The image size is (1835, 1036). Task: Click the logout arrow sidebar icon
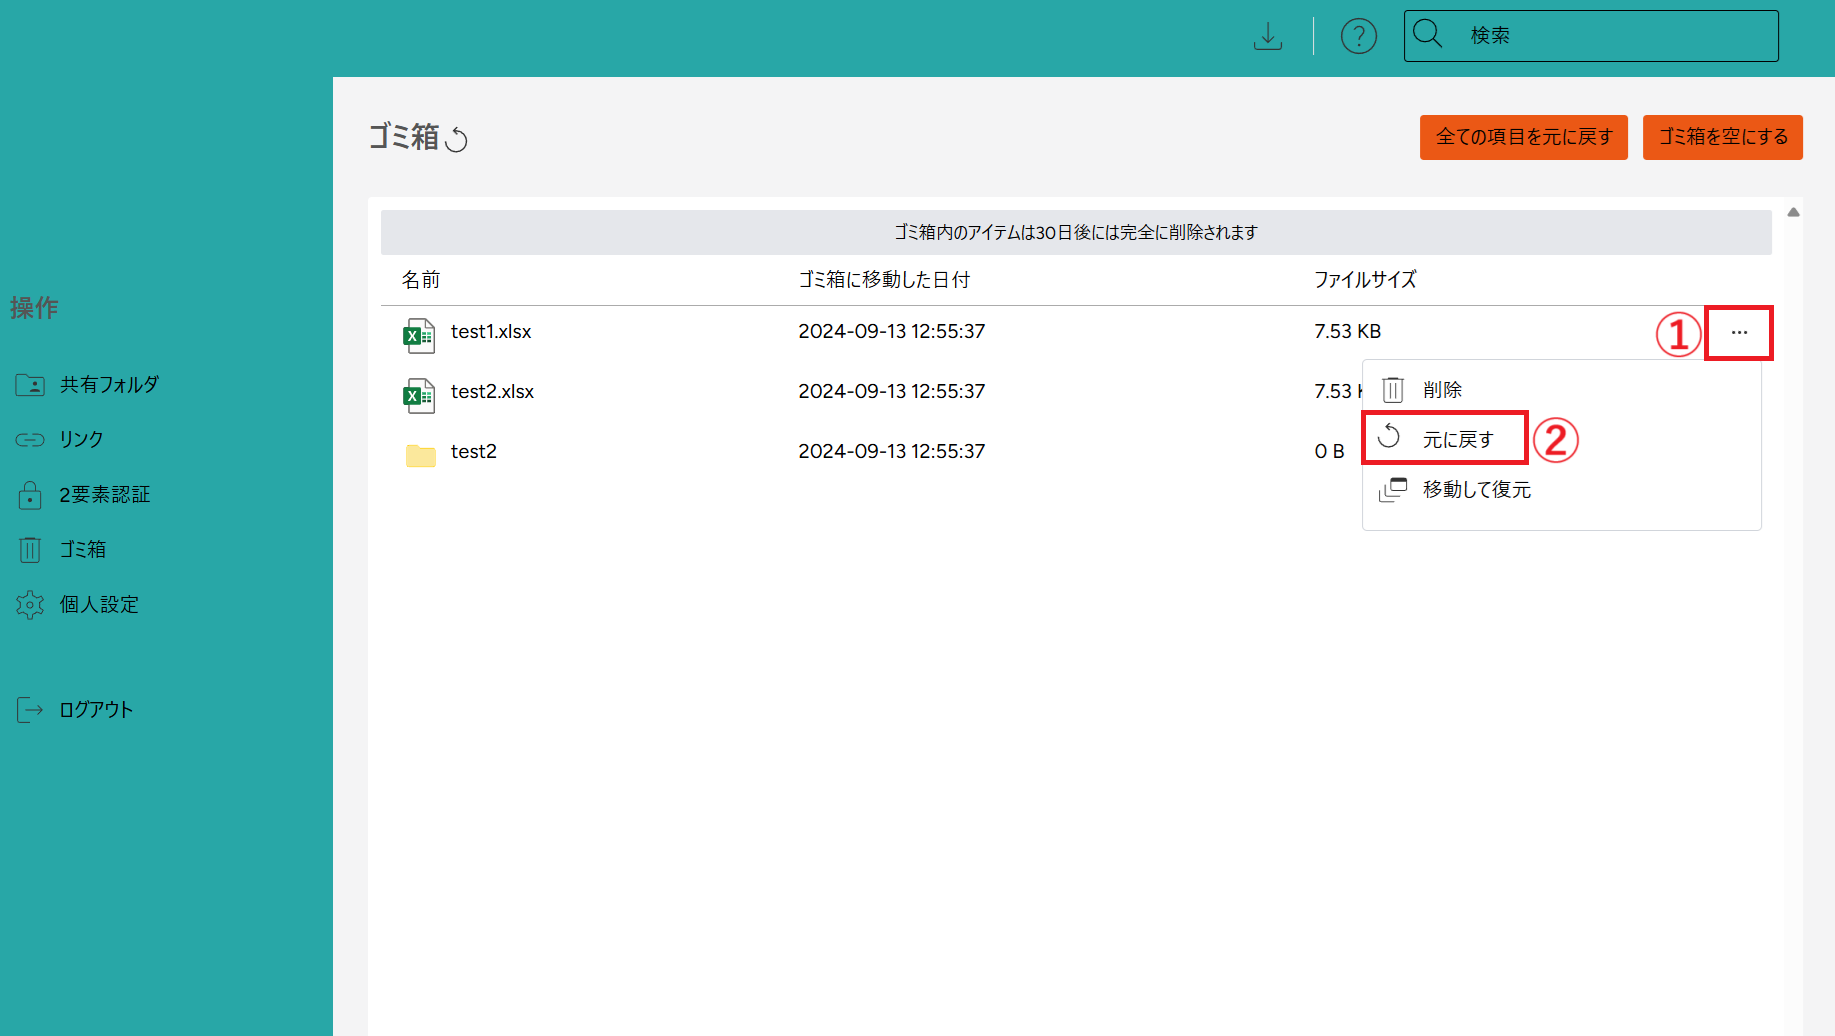(30, 710)
